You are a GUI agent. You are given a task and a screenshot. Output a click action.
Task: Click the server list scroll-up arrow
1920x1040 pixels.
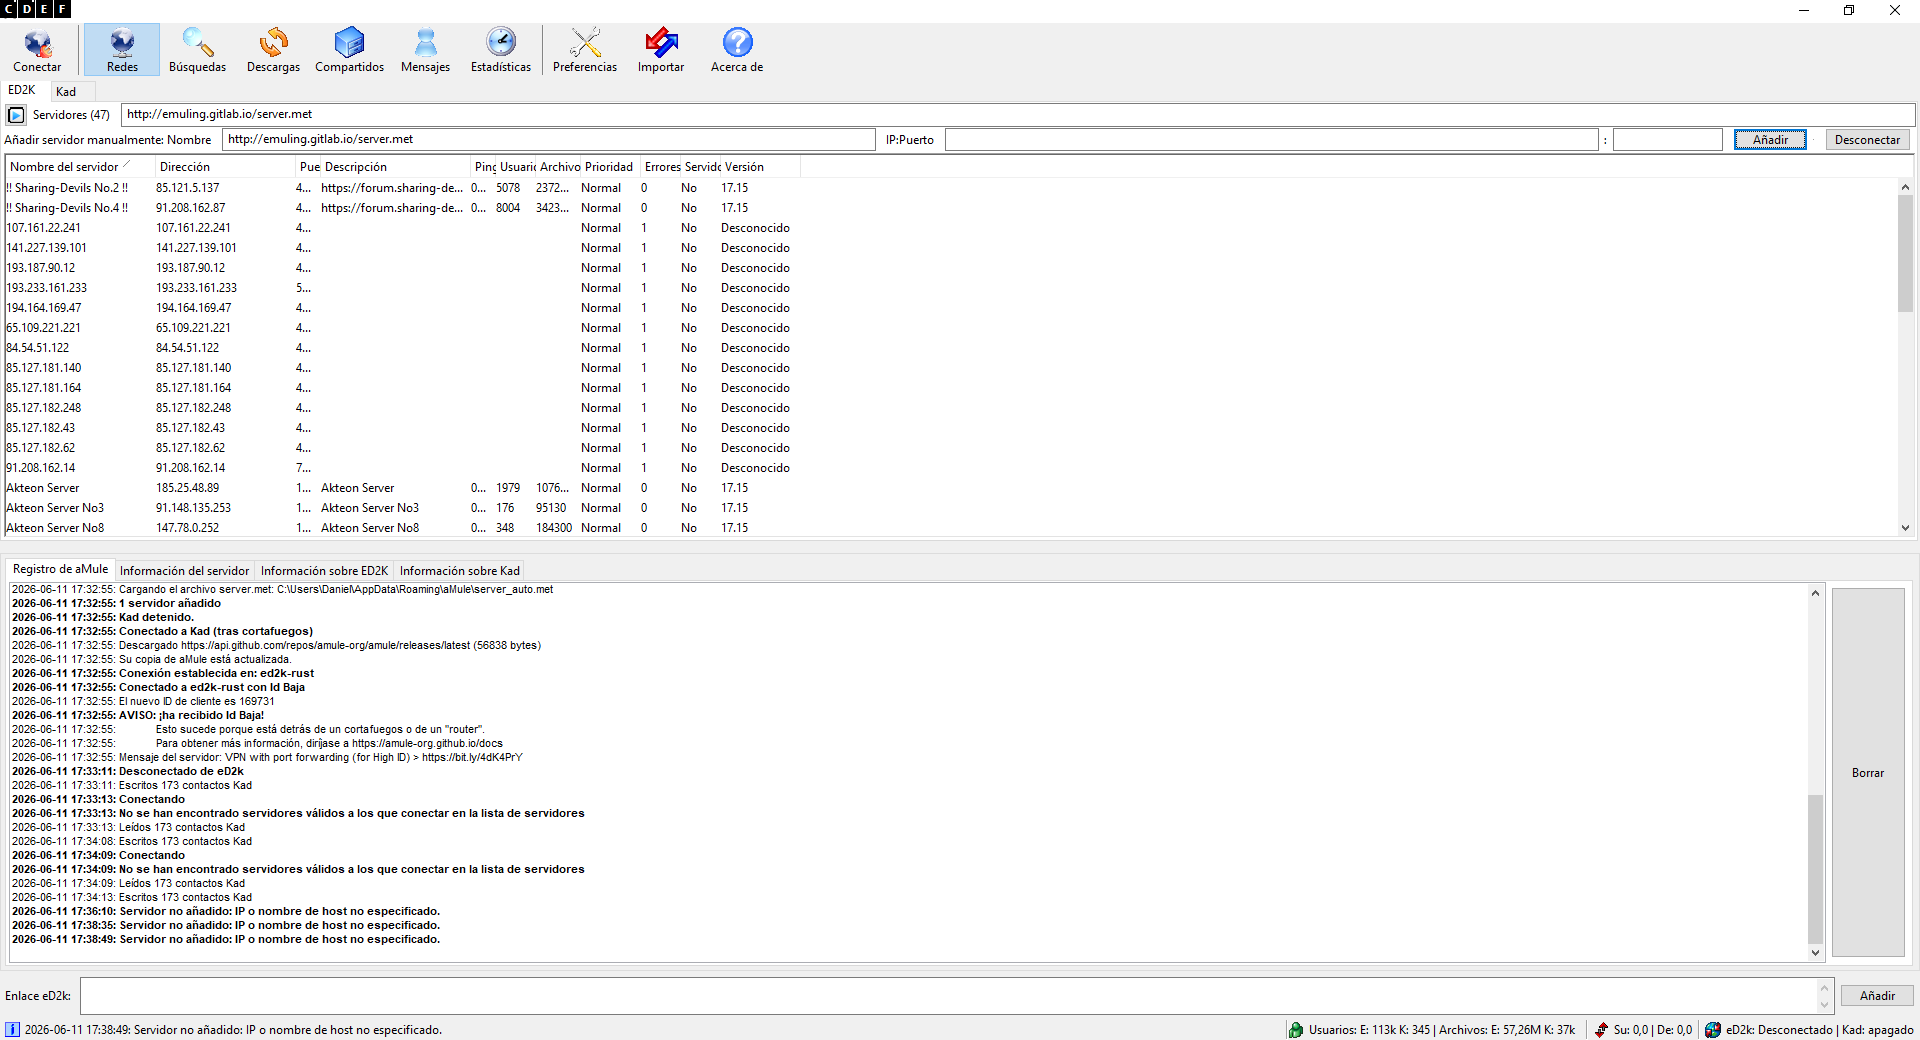[1905, 187]
